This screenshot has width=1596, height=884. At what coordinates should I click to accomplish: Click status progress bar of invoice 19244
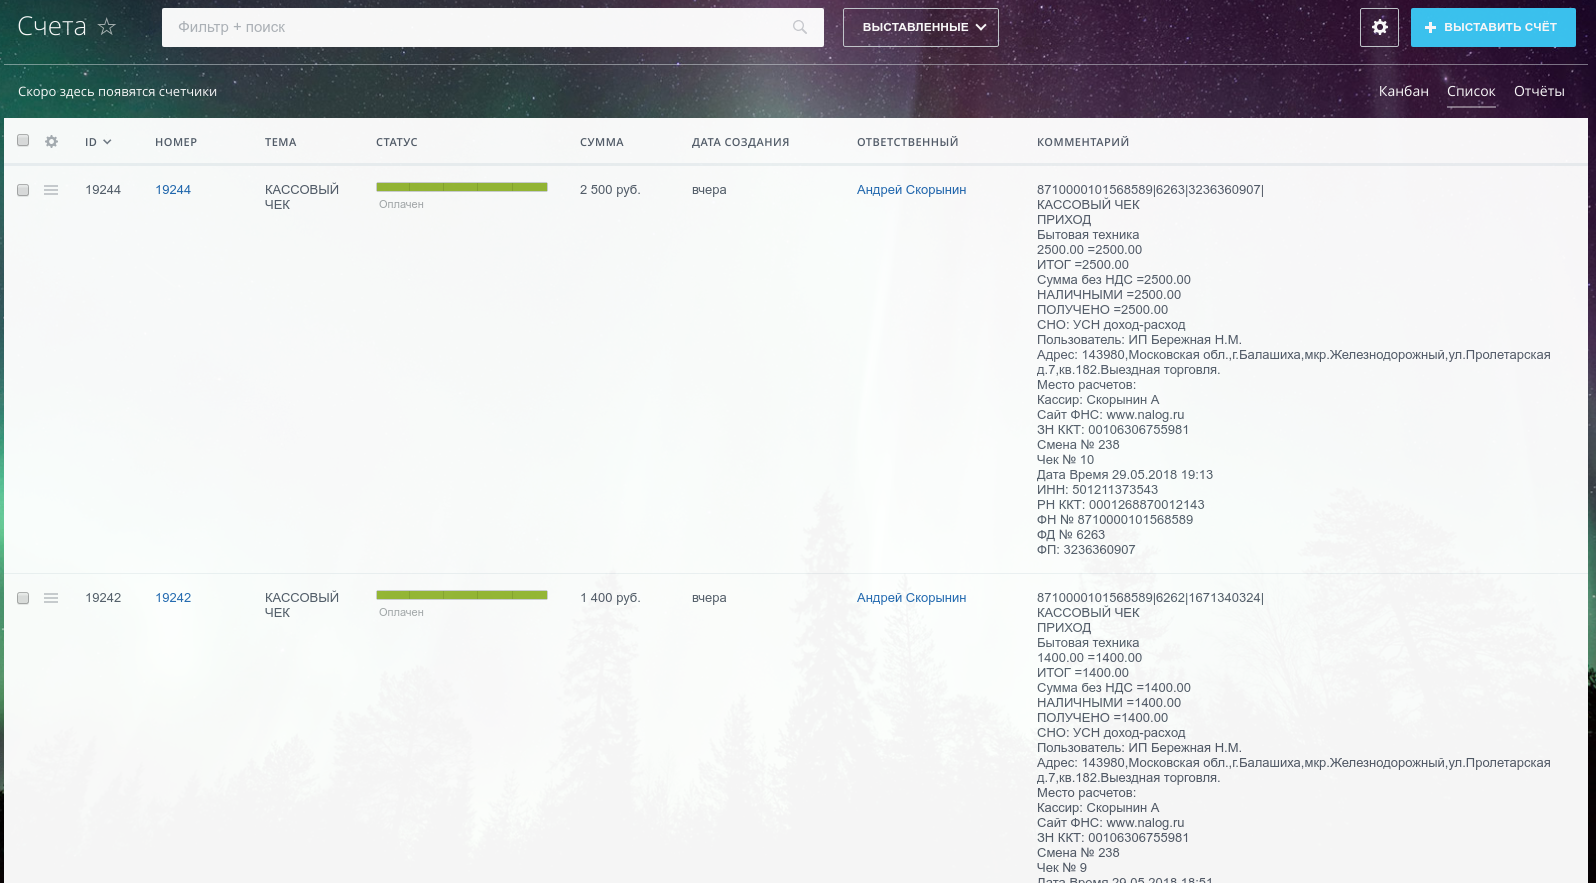point(461,187)
